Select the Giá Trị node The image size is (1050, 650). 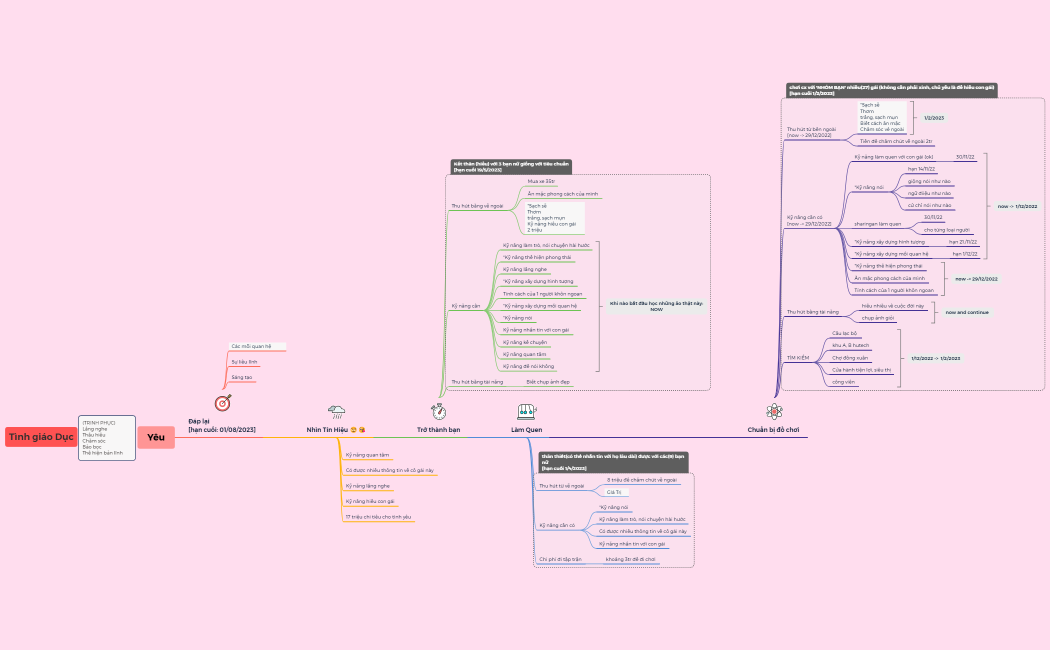[x=614, y=492]
